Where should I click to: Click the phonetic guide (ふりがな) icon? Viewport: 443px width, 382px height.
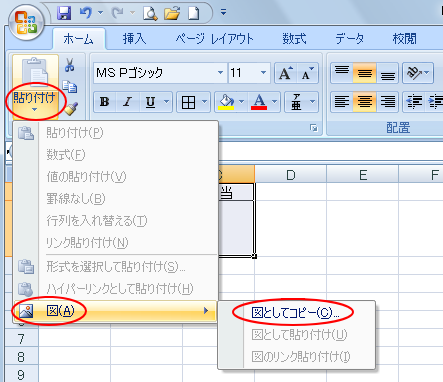pyautogui.click(x=296, y=102)
